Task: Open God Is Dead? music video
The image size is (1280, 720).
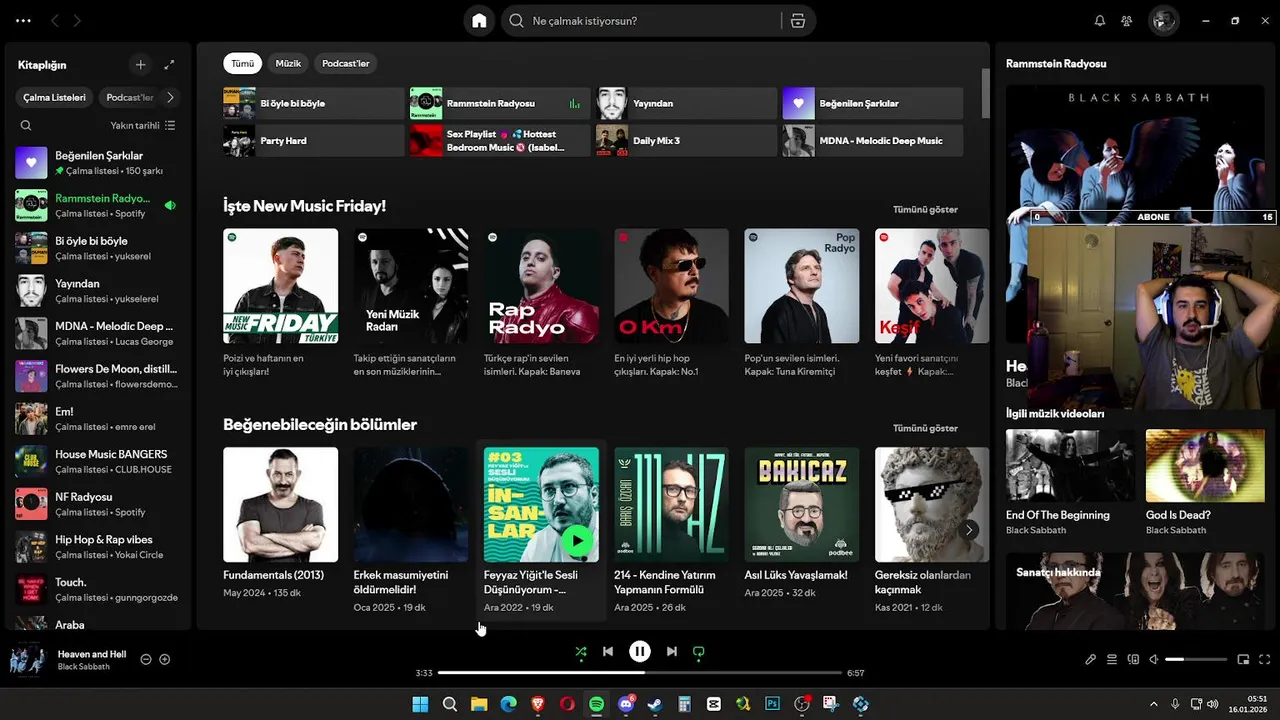Action: tap(1205, 483)
